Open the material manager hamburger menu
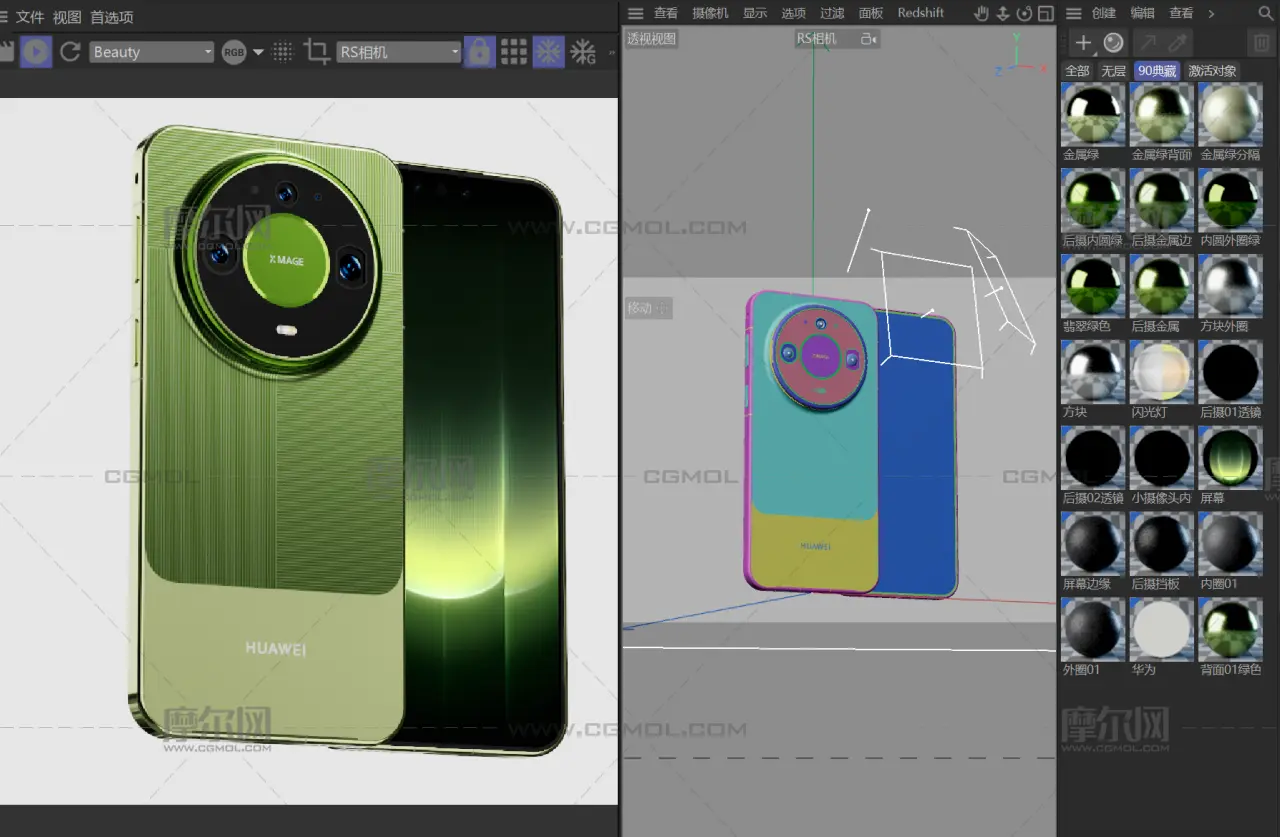Image resolution: width=1280 pixels, height=837 pixels. coord(1073,13)
